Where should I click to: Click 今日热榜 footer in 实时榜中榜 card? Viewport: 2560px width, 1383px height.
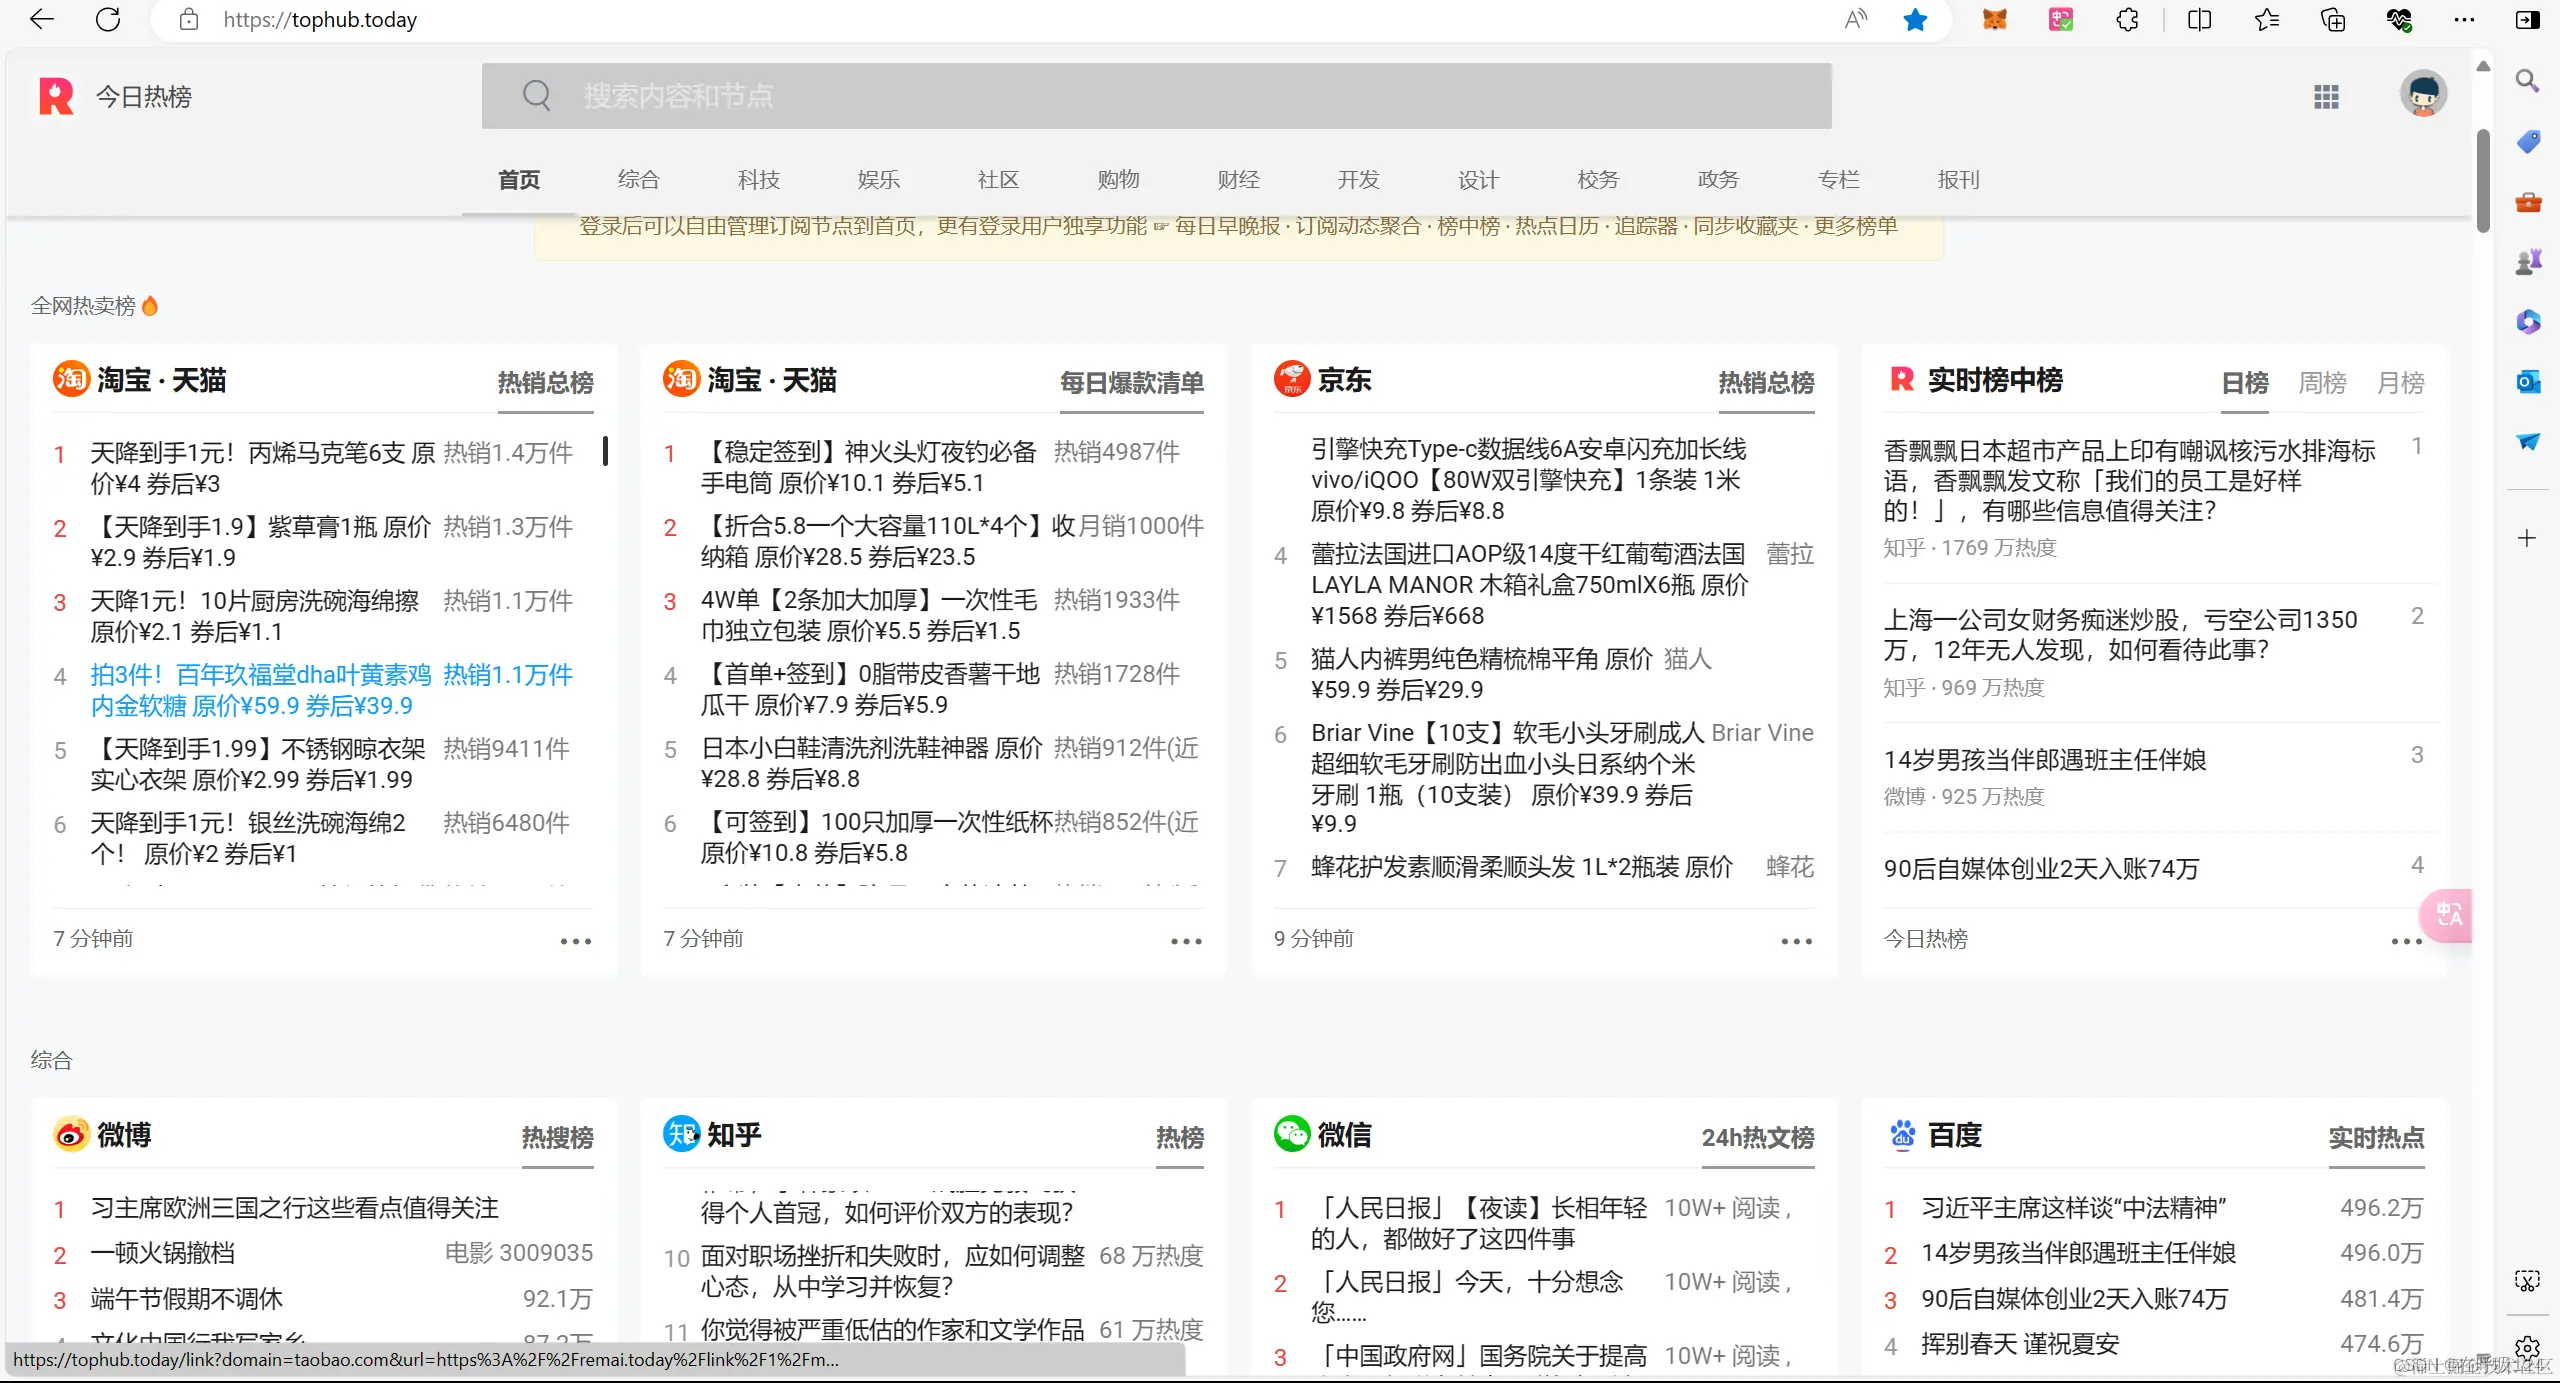(x=1926, y=939)
